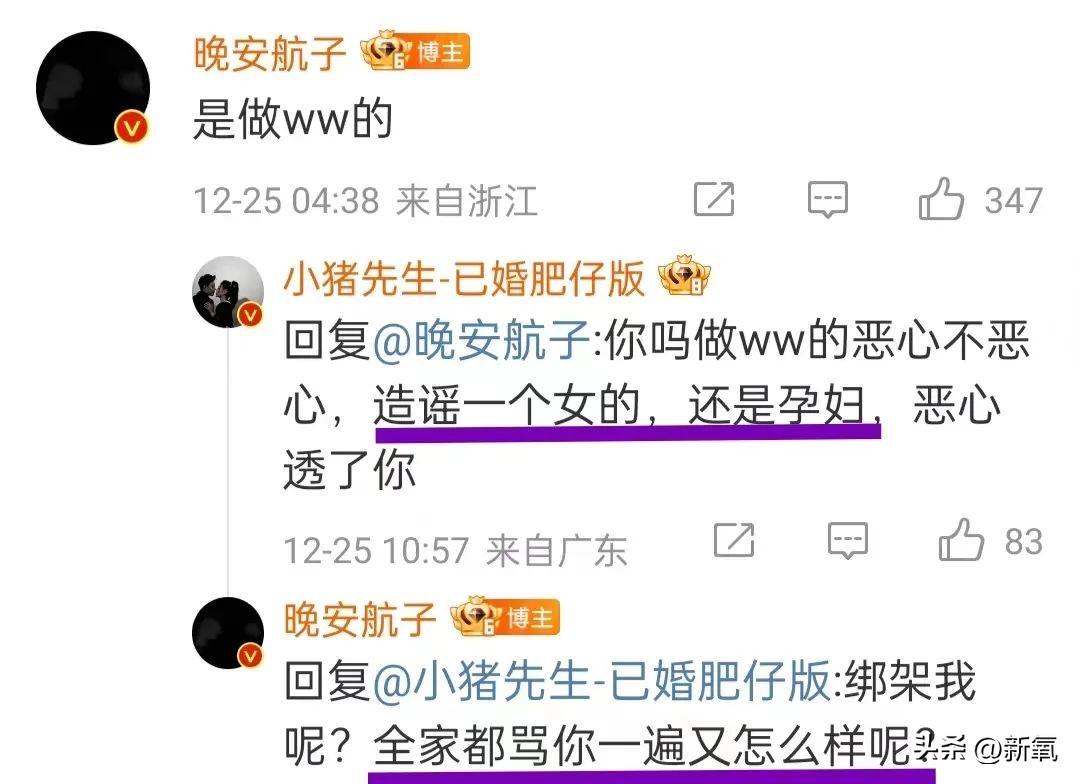Repost the 10:57 reply comment
This screenshot has width=1080, height=784.
coord(734,540)
